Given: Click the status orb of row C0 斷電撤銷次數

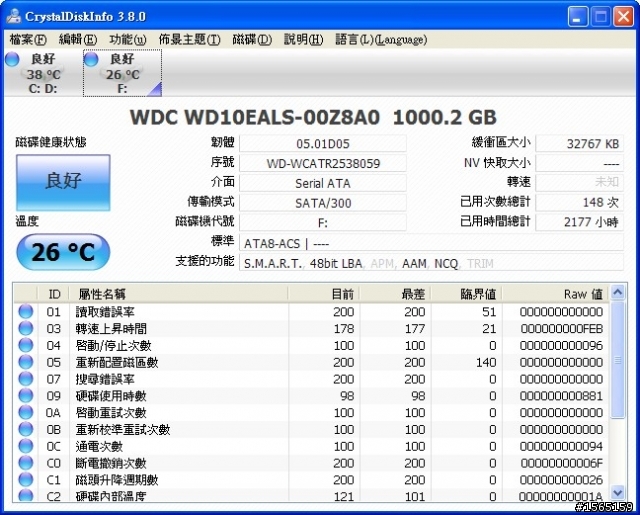Looking at the screenshot, I should pyautogui.click(x=26, y=463).
